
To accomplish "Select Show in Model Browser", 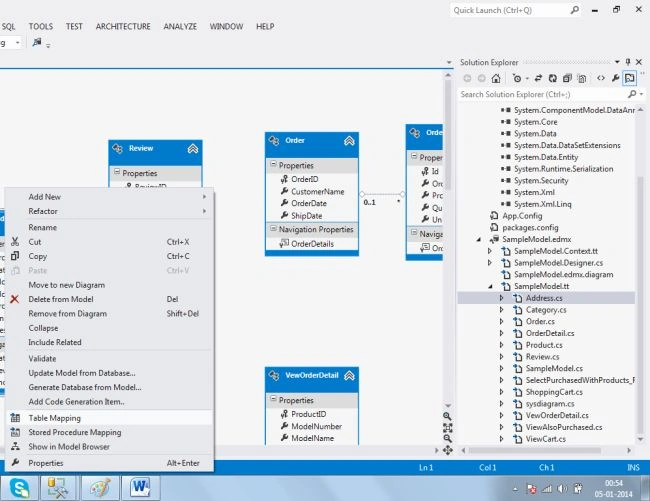I will 110,447.
